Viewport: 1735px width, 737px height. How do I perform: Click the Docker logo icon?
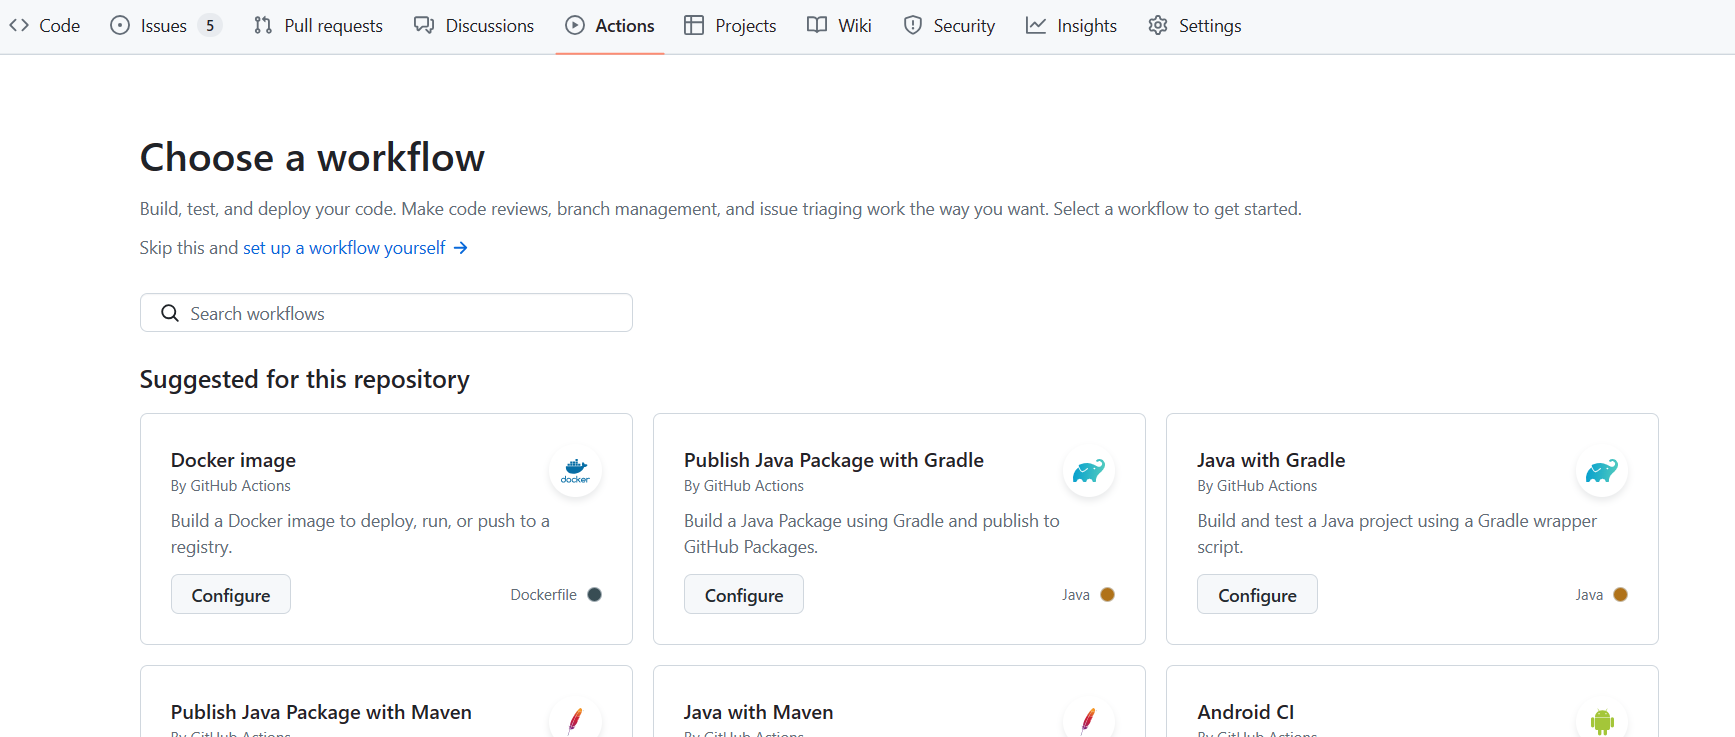coord(575,471)
